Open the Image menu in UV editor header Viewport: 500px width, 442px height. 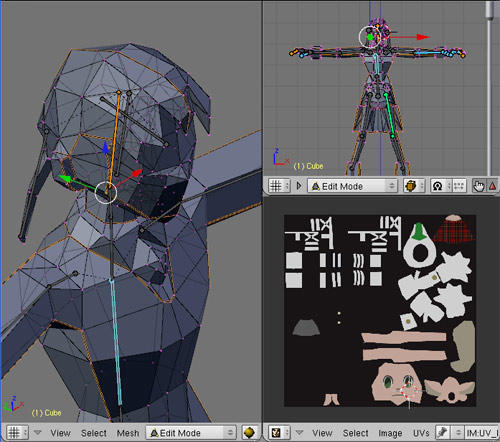(390, 433)
